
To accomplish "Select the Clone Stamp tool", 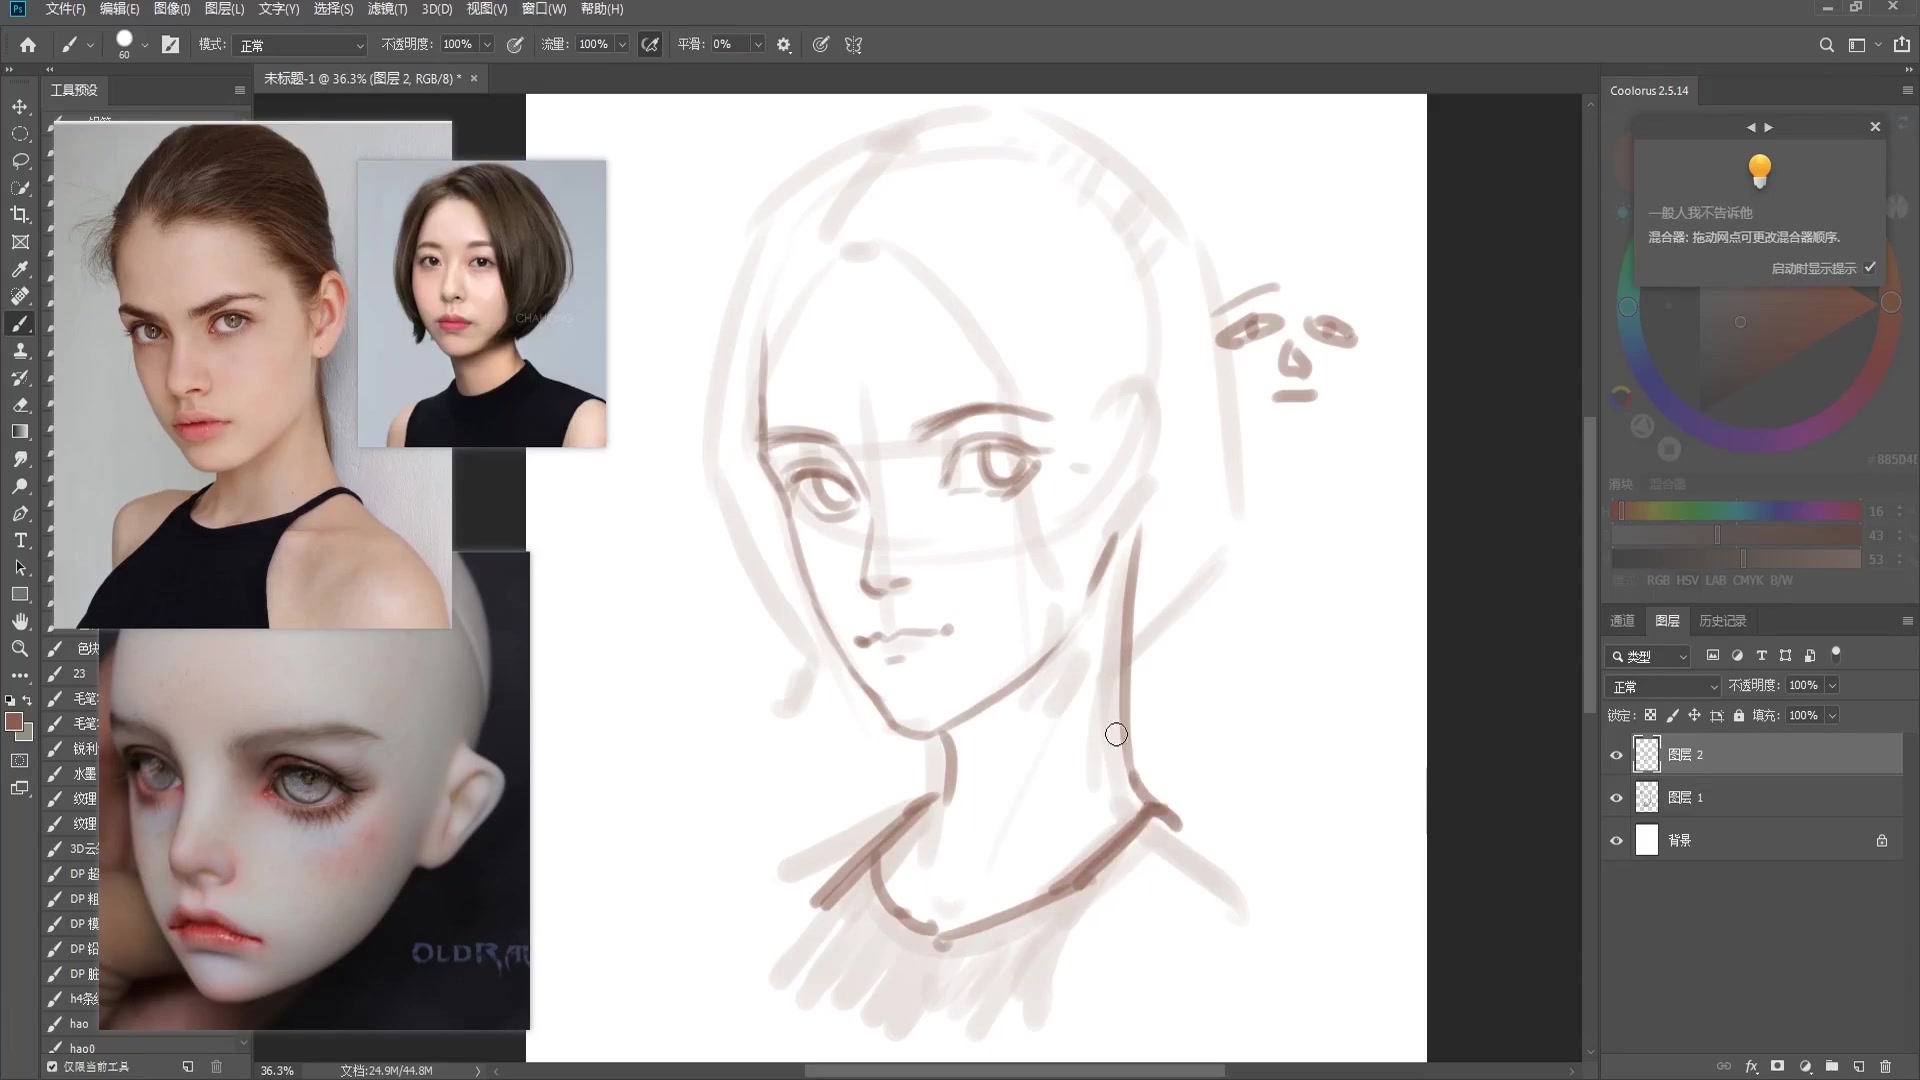I will (x=20, y=350).
